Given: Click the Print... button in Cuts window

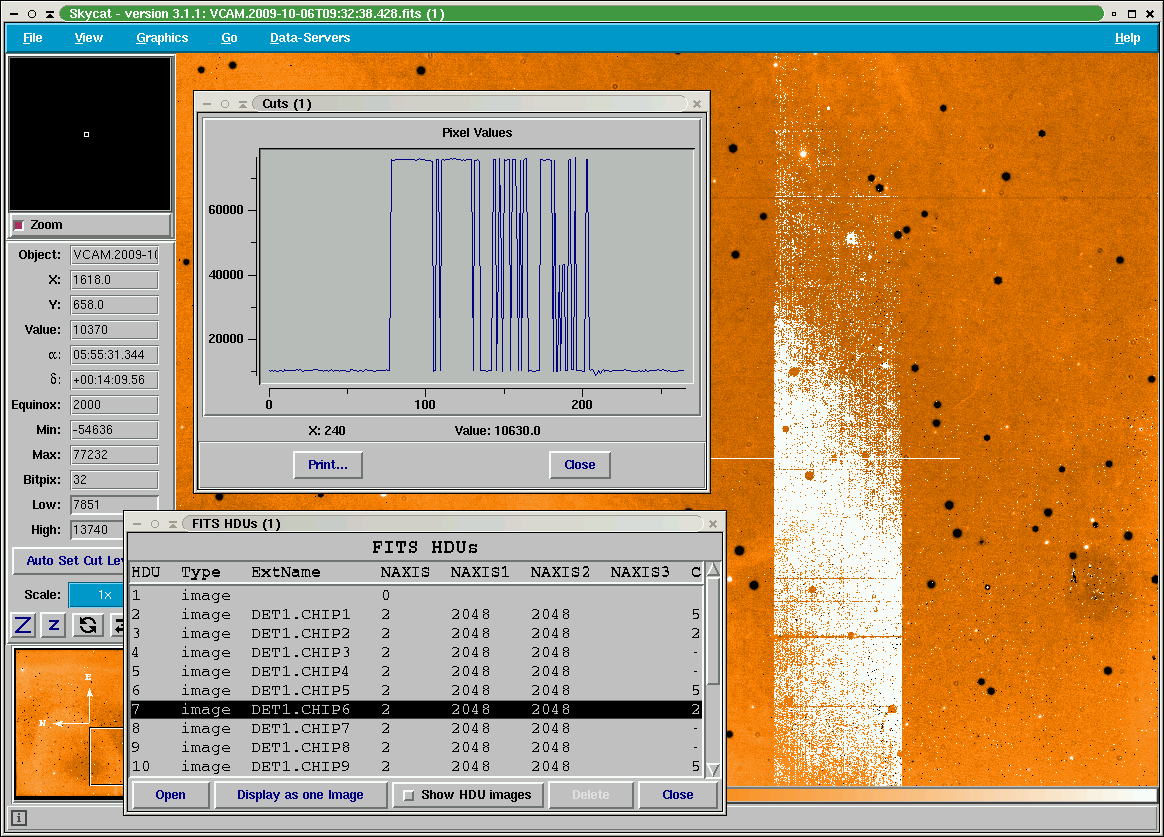Looking at the screenshot, I should (x=327, y=465).
